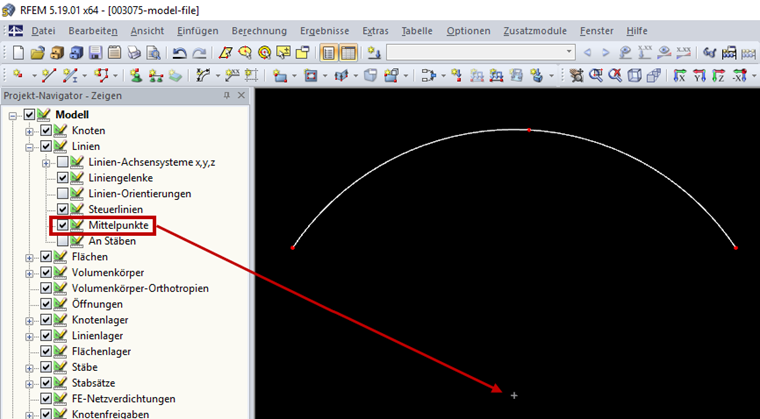760x419 pixels.
Task: Select the new node tool
Action: pyautogui.click(x=18, y=75)
